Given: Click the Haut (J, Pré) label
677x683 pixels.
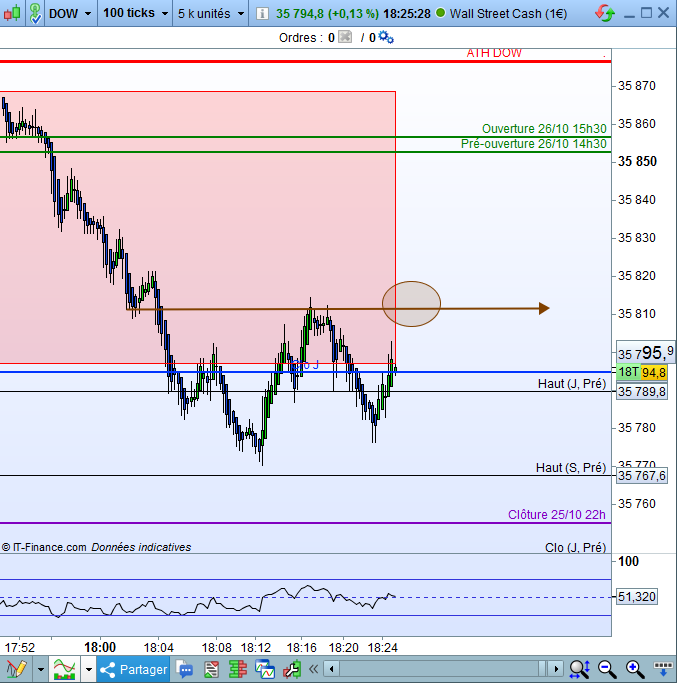Looking at the screenshot, I should [572, 384].
